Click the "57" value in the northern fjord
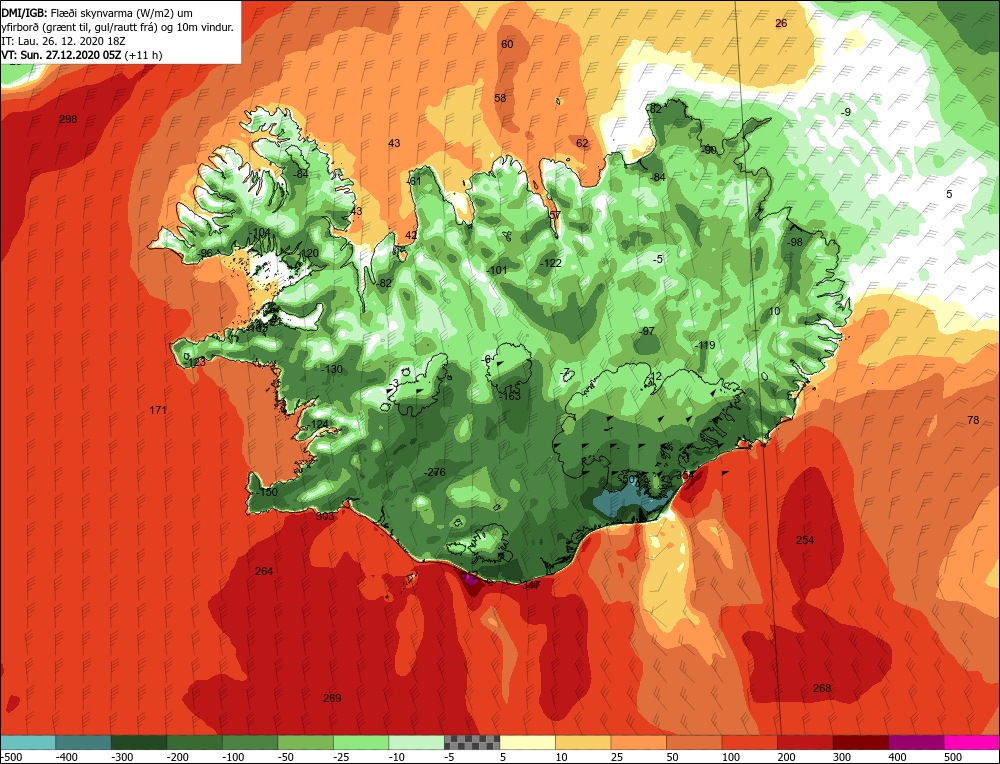The image size is (1000, 764). (555, 215)
